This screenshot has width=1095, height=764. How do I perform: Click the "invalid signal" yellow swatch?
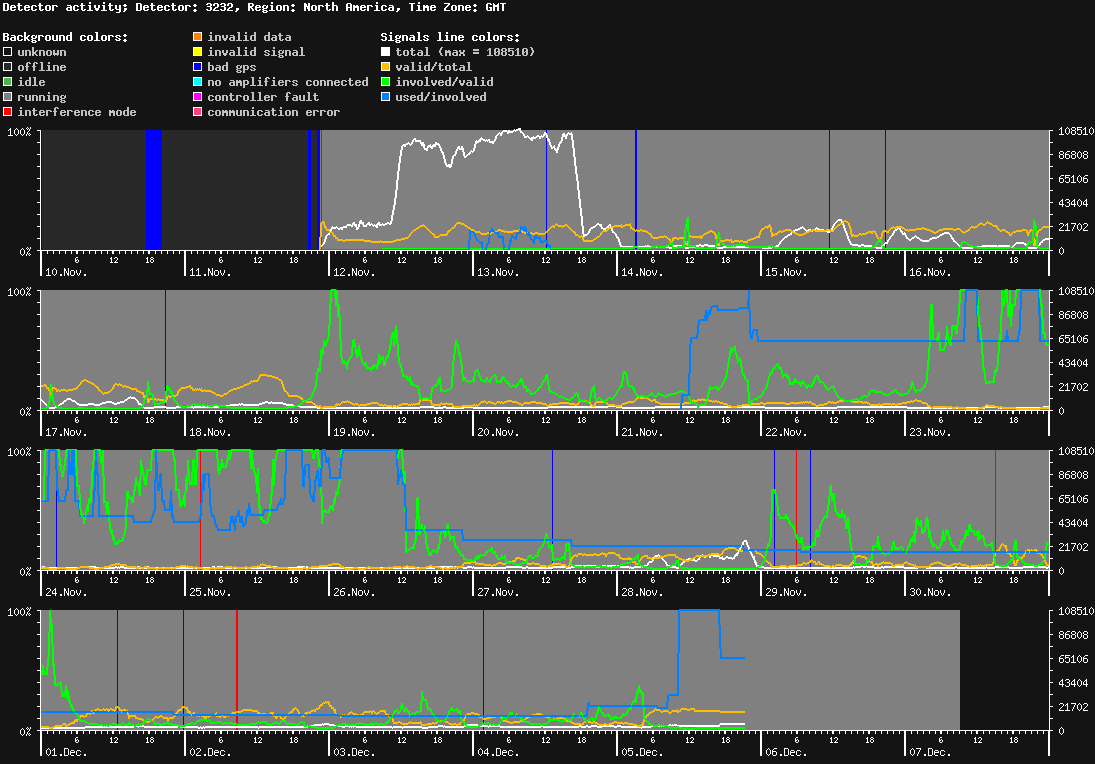click(x=198, y=52)
